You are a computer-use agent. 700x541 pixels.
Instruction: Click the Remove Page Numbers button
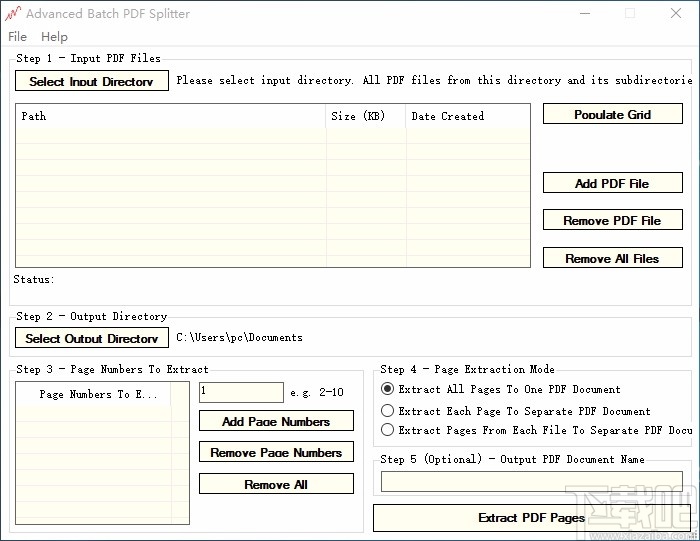coord(276,452)
